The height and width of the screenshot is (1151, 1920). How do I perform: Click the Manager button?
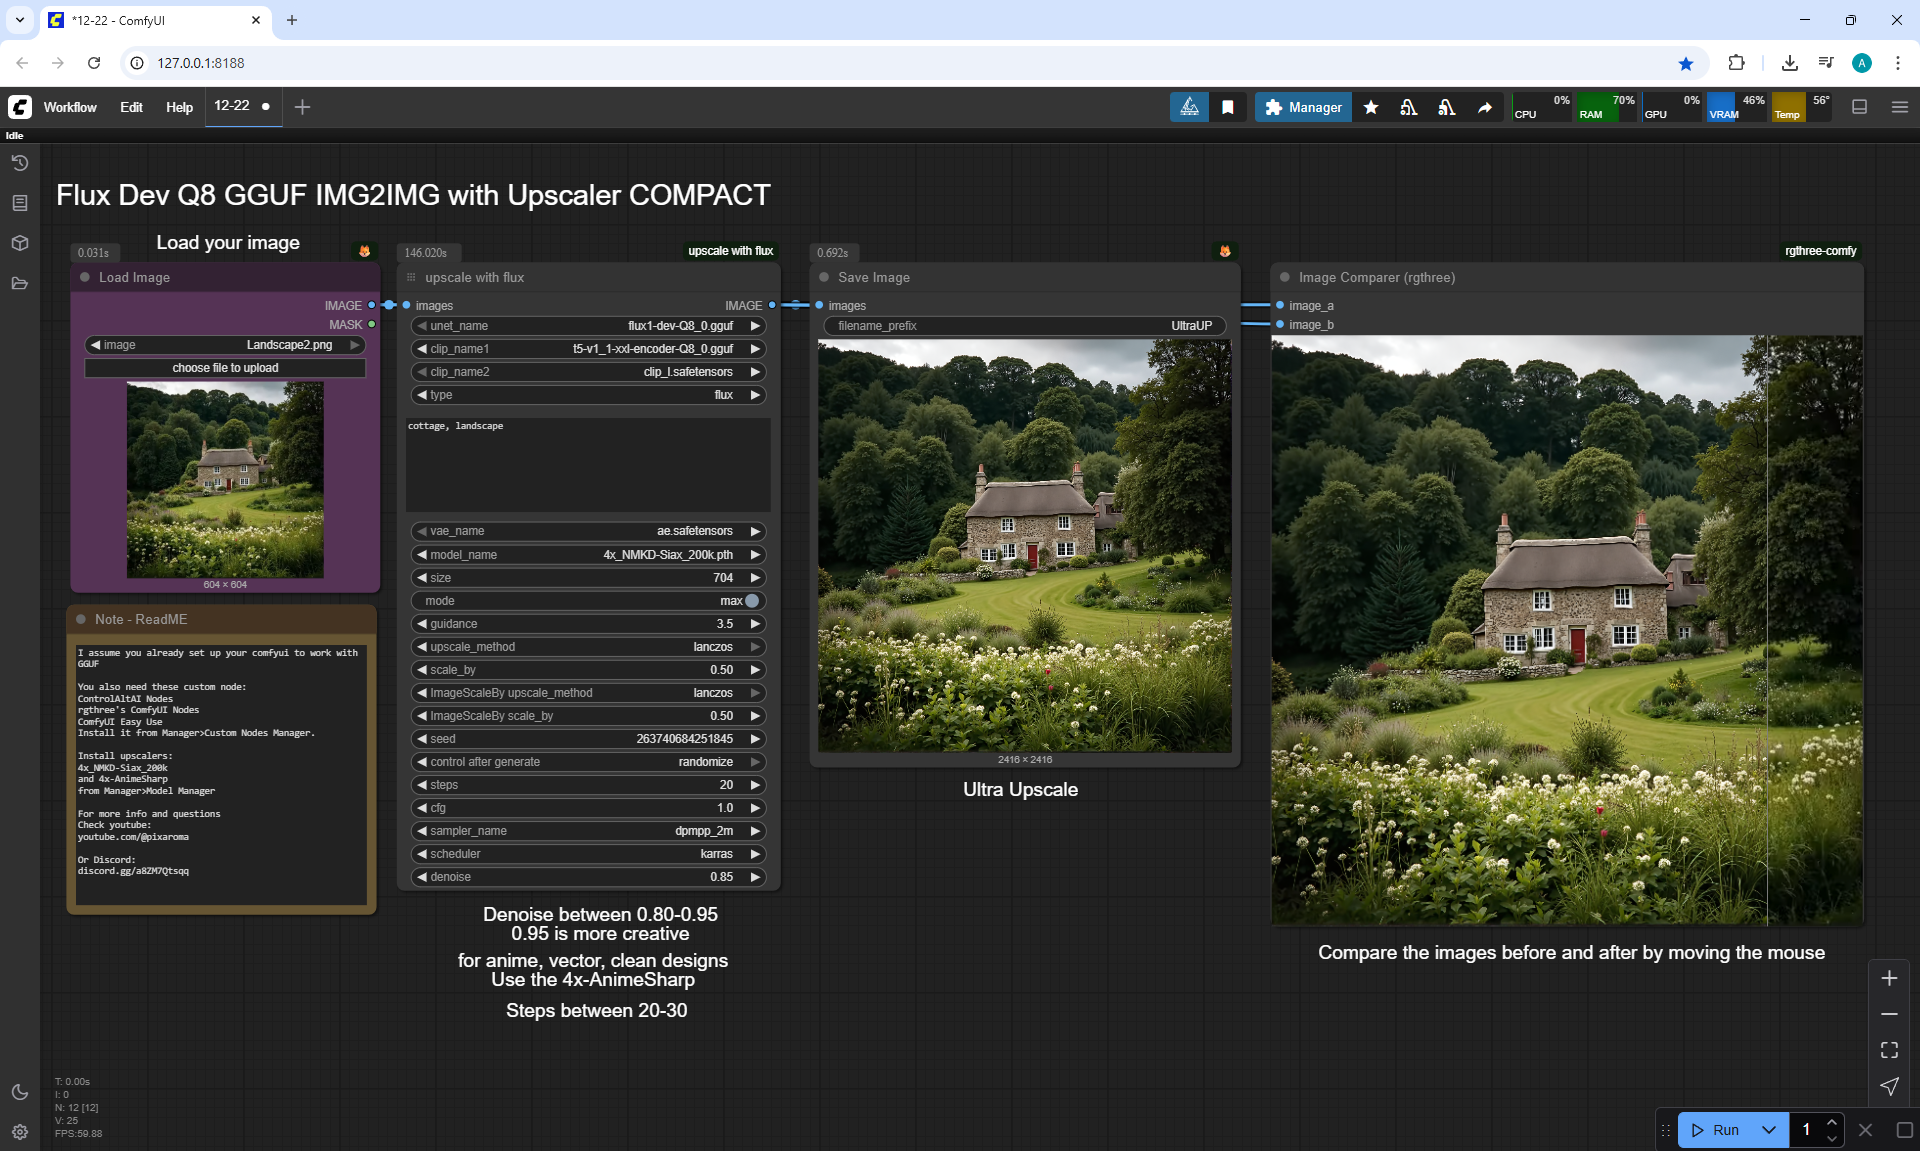pos(1303,107)
